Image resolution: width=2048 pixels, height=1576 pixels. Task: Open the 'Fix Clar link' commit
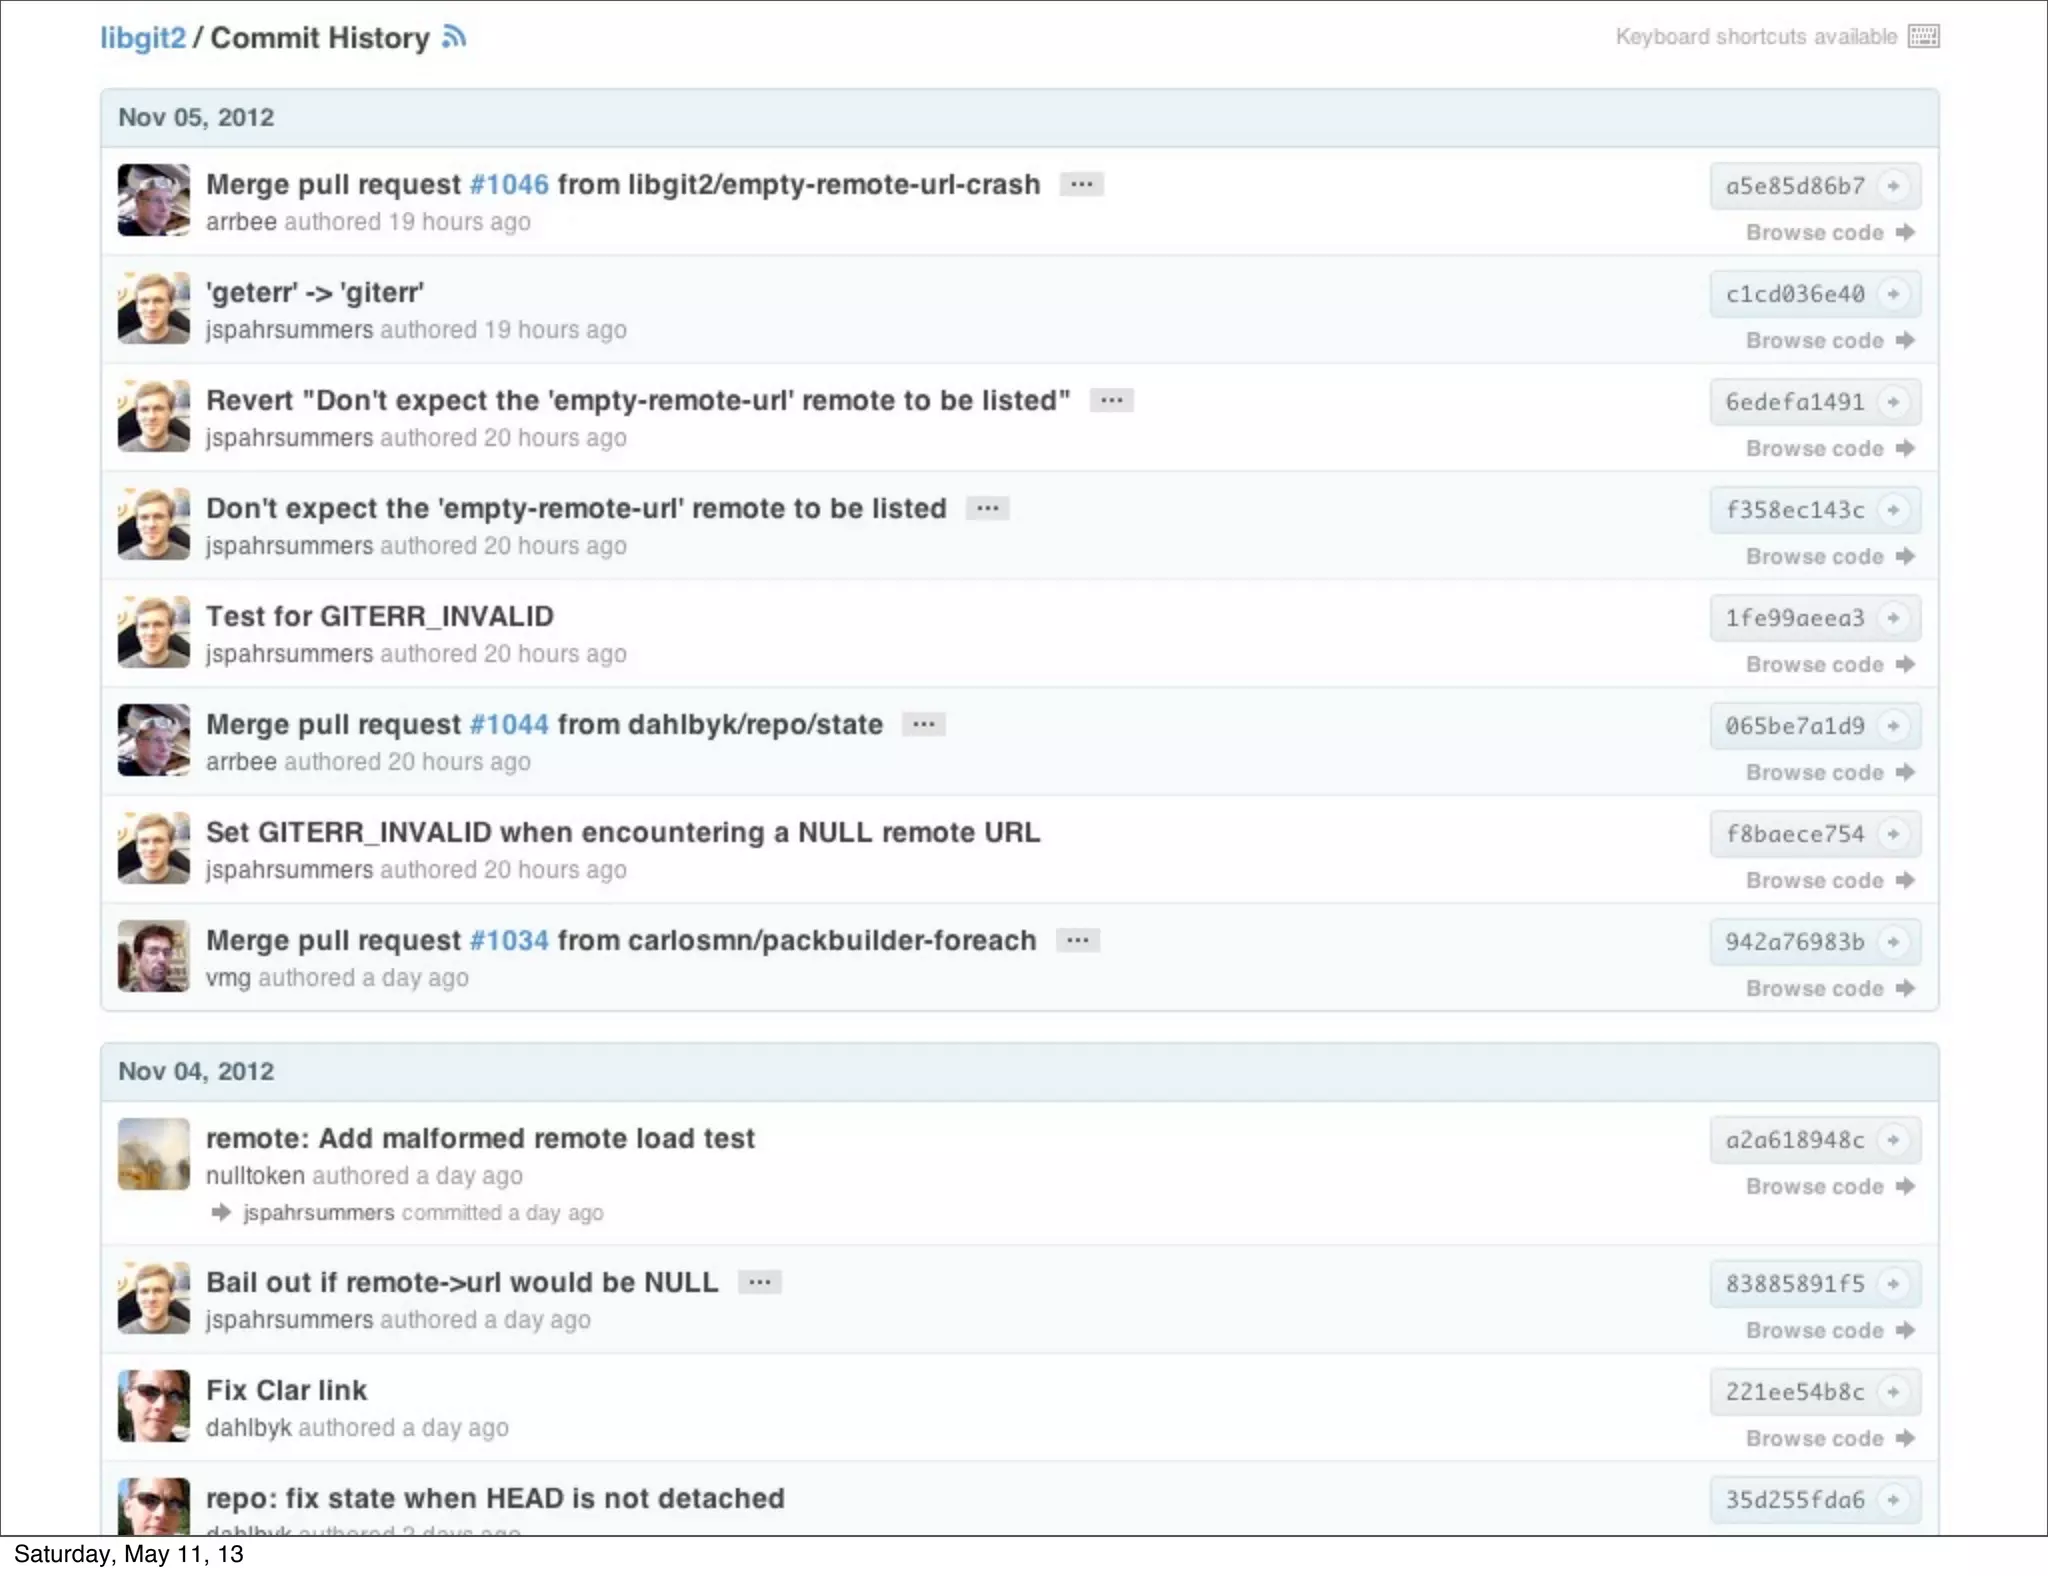tap(286, 1390)
